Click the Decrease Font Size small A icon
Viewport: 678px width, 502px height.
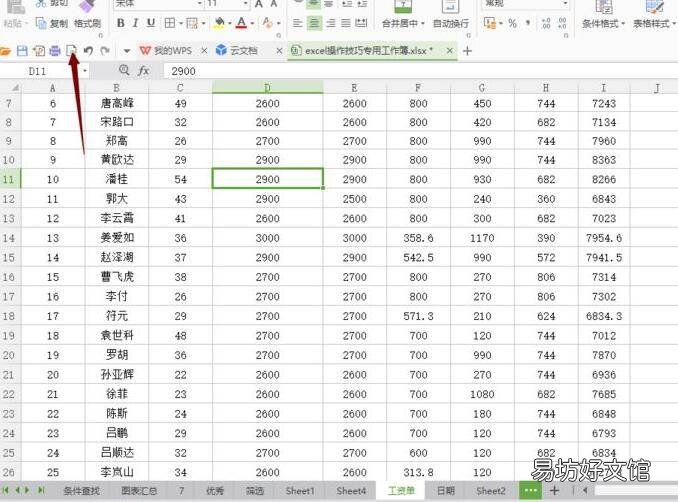click(274, 4)
